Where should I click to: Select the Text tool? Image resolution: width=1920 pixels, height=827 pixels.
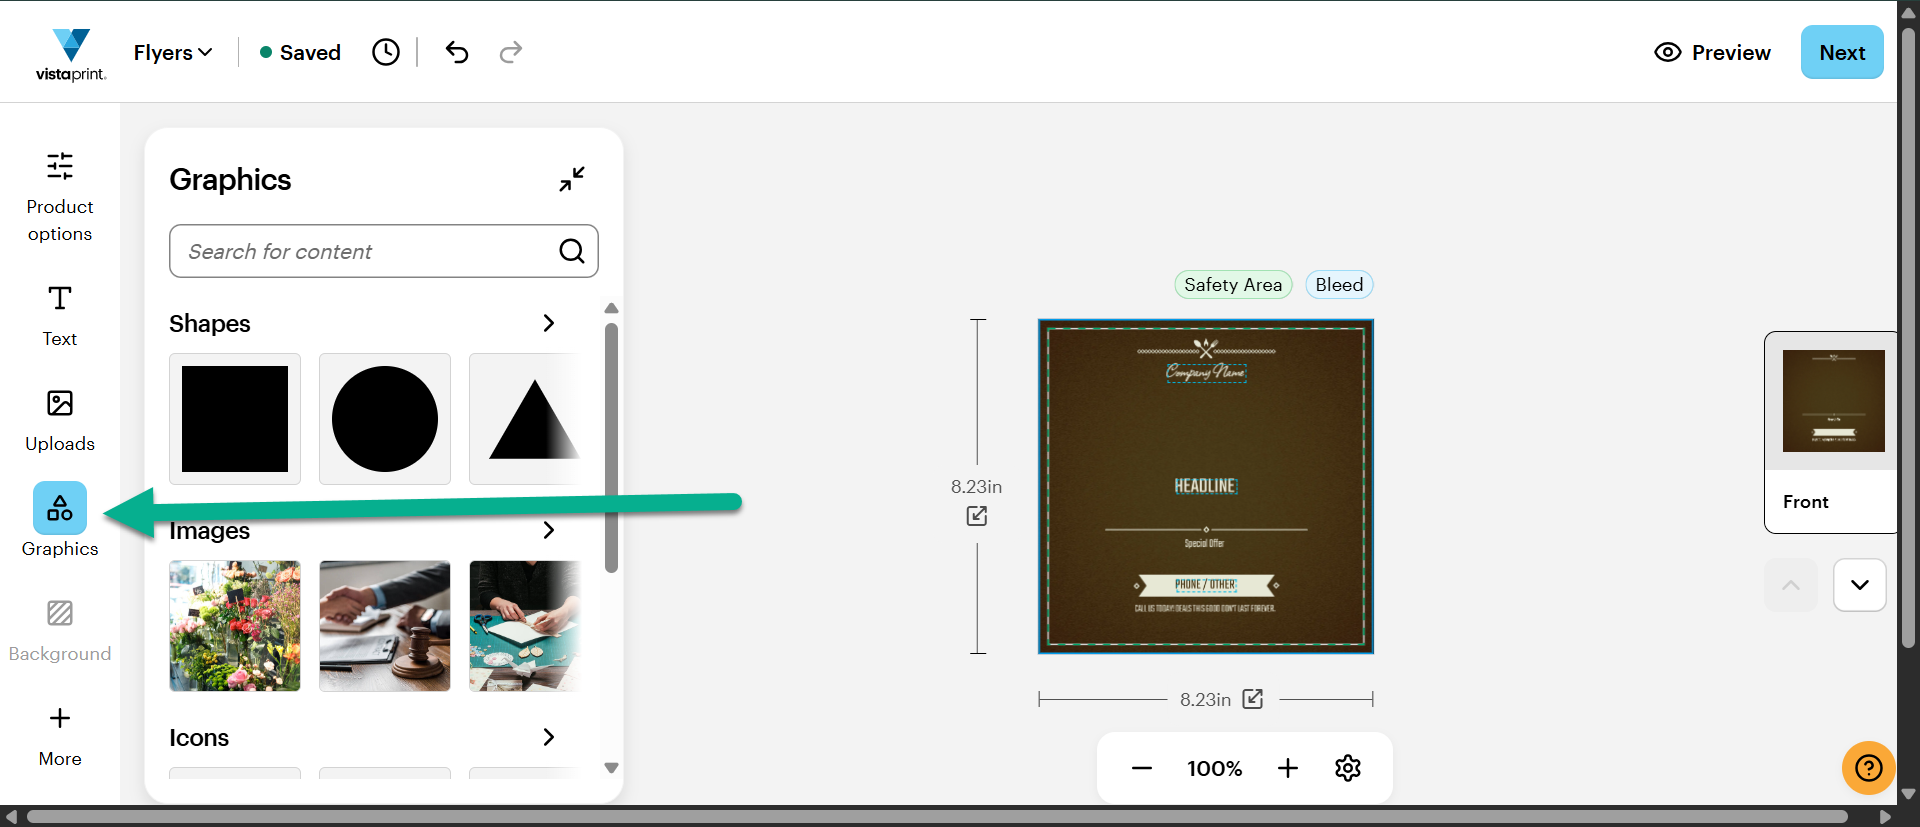pos(60,315)
